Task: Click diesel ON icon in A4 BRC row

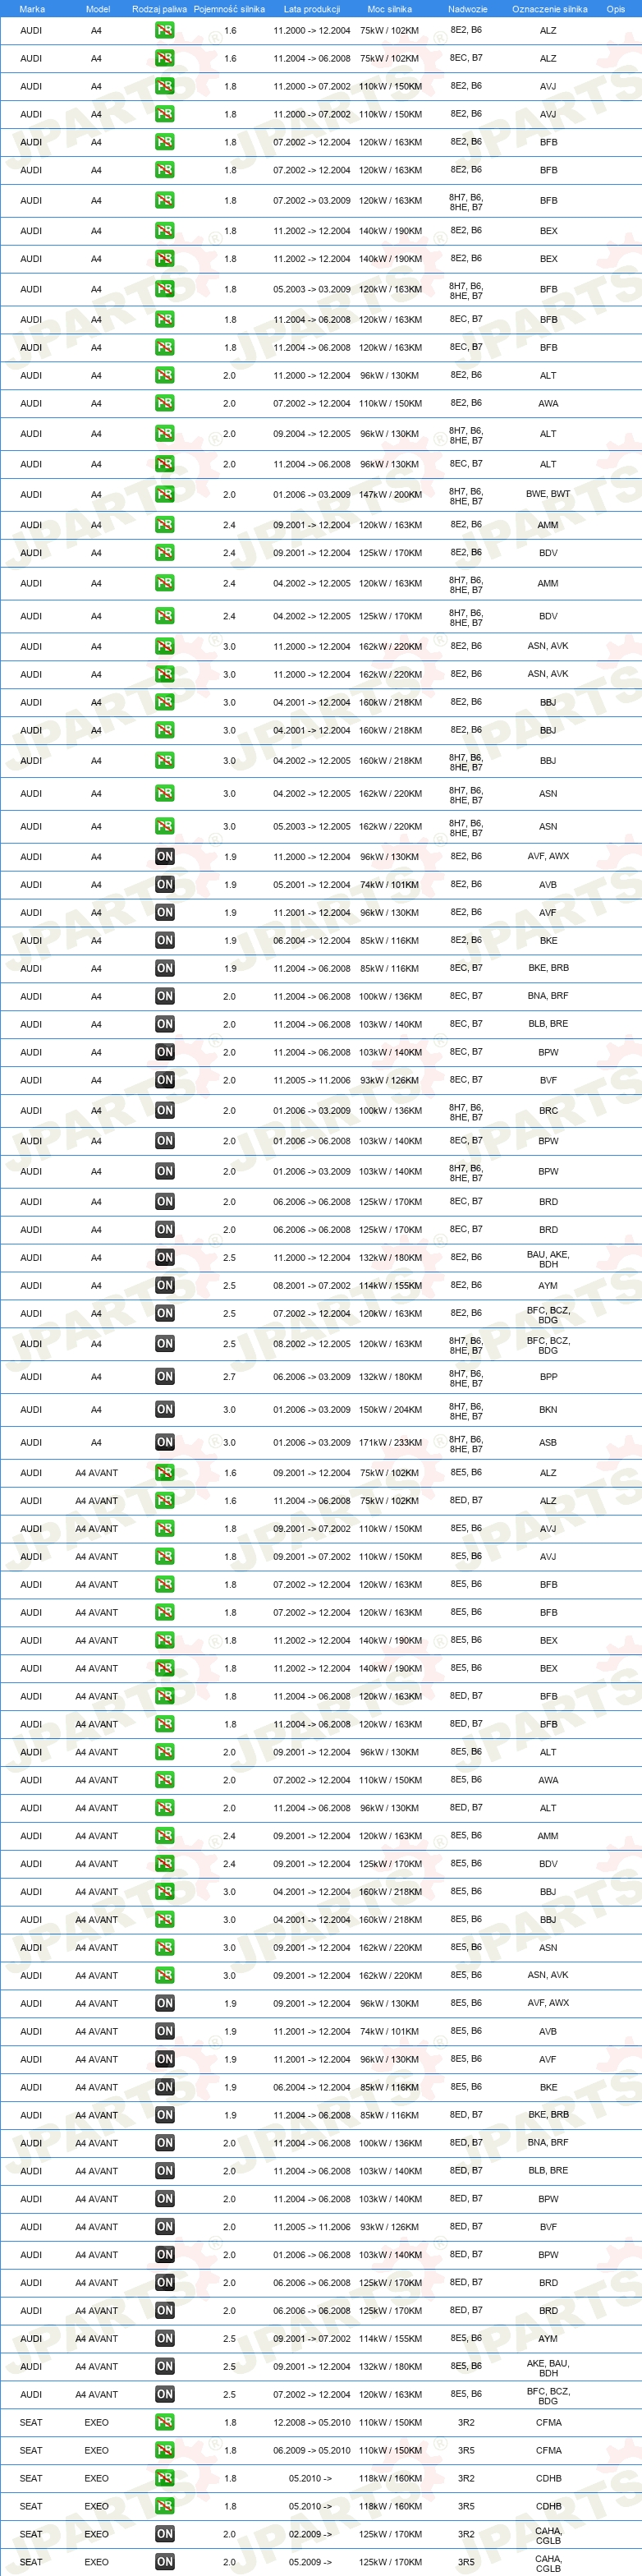Action: 165,1111
